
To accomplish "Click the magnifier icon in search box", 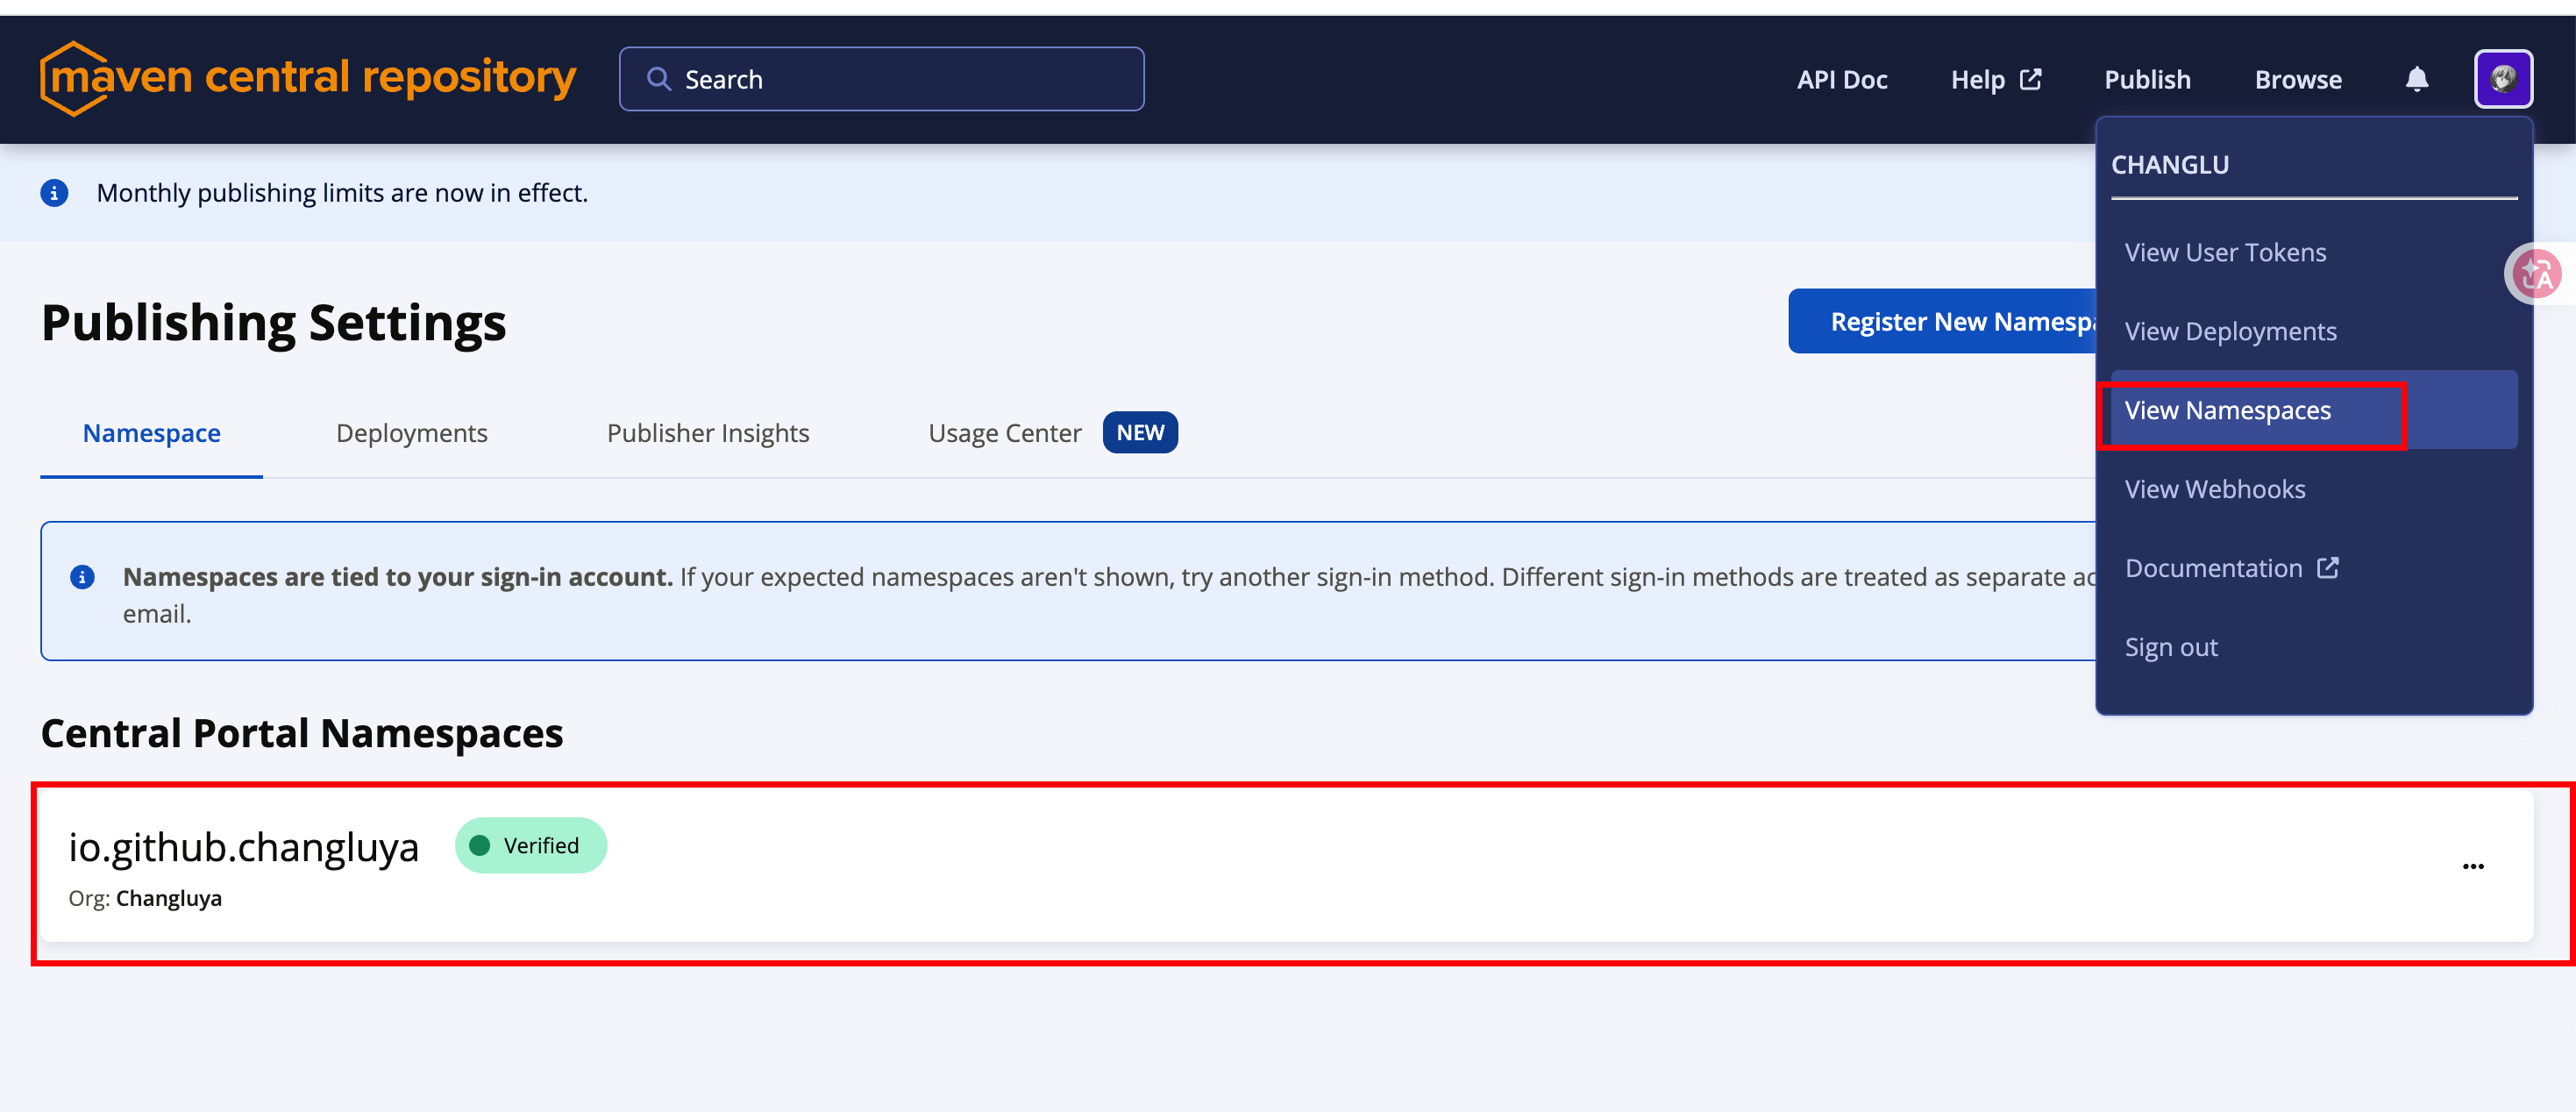I will (659, 79).
